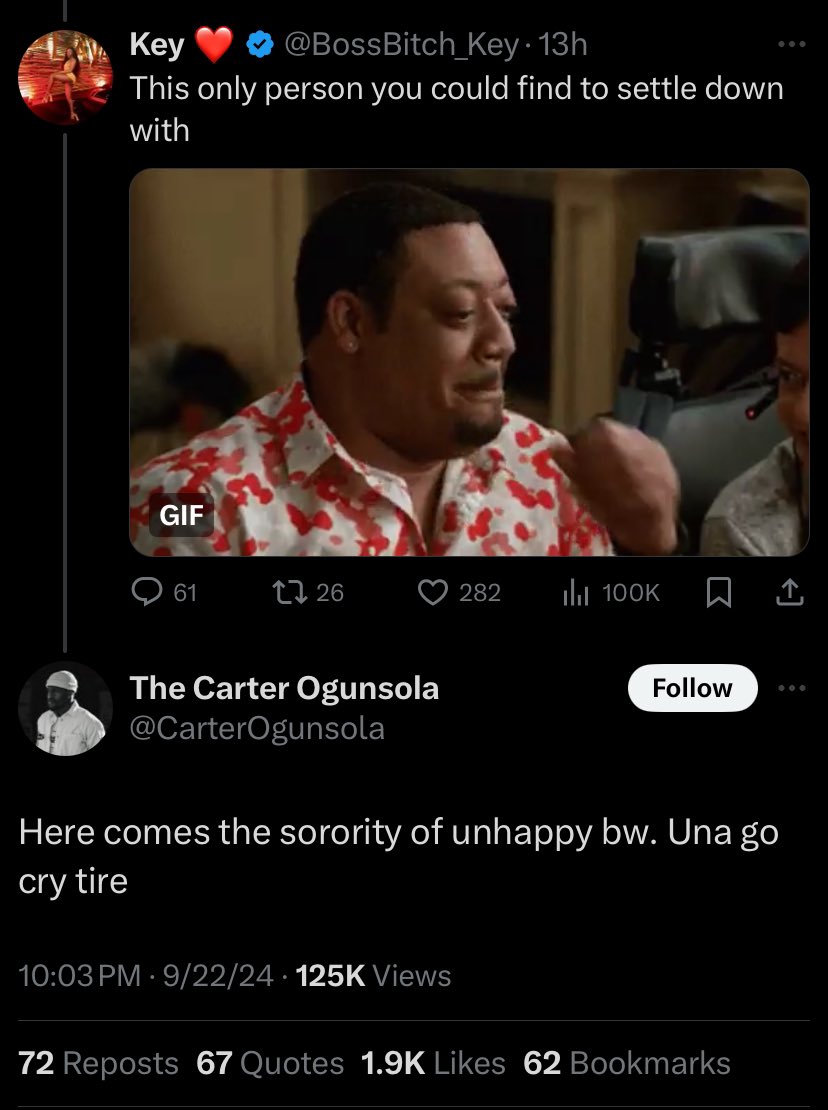This screenshot has height=1110, width=828.
Task: Play the GIF in Key's post
Action: click(x=469, y=362)
